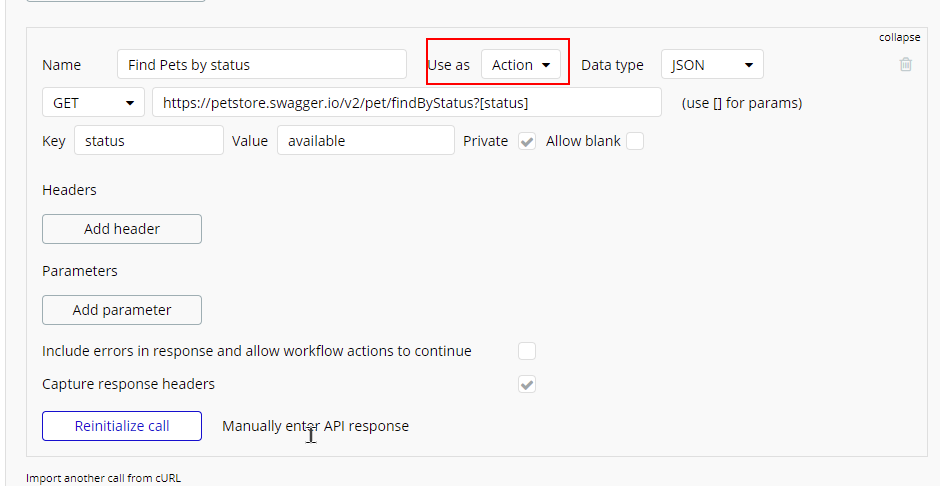The image size is (940, 486).
Task: Toggle the Private checkbox for status
Action: click(x=527, y=141)
